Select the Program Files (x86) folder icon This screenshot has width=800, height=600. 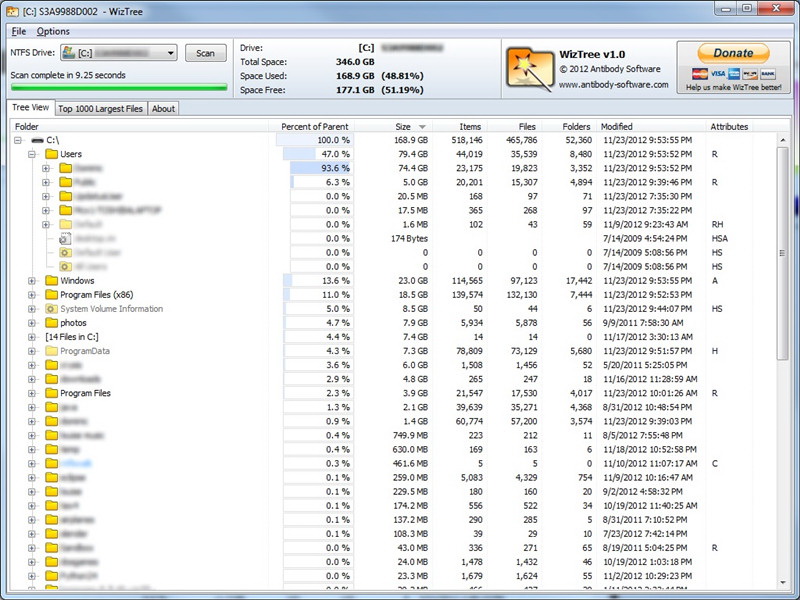click(52, 294)
